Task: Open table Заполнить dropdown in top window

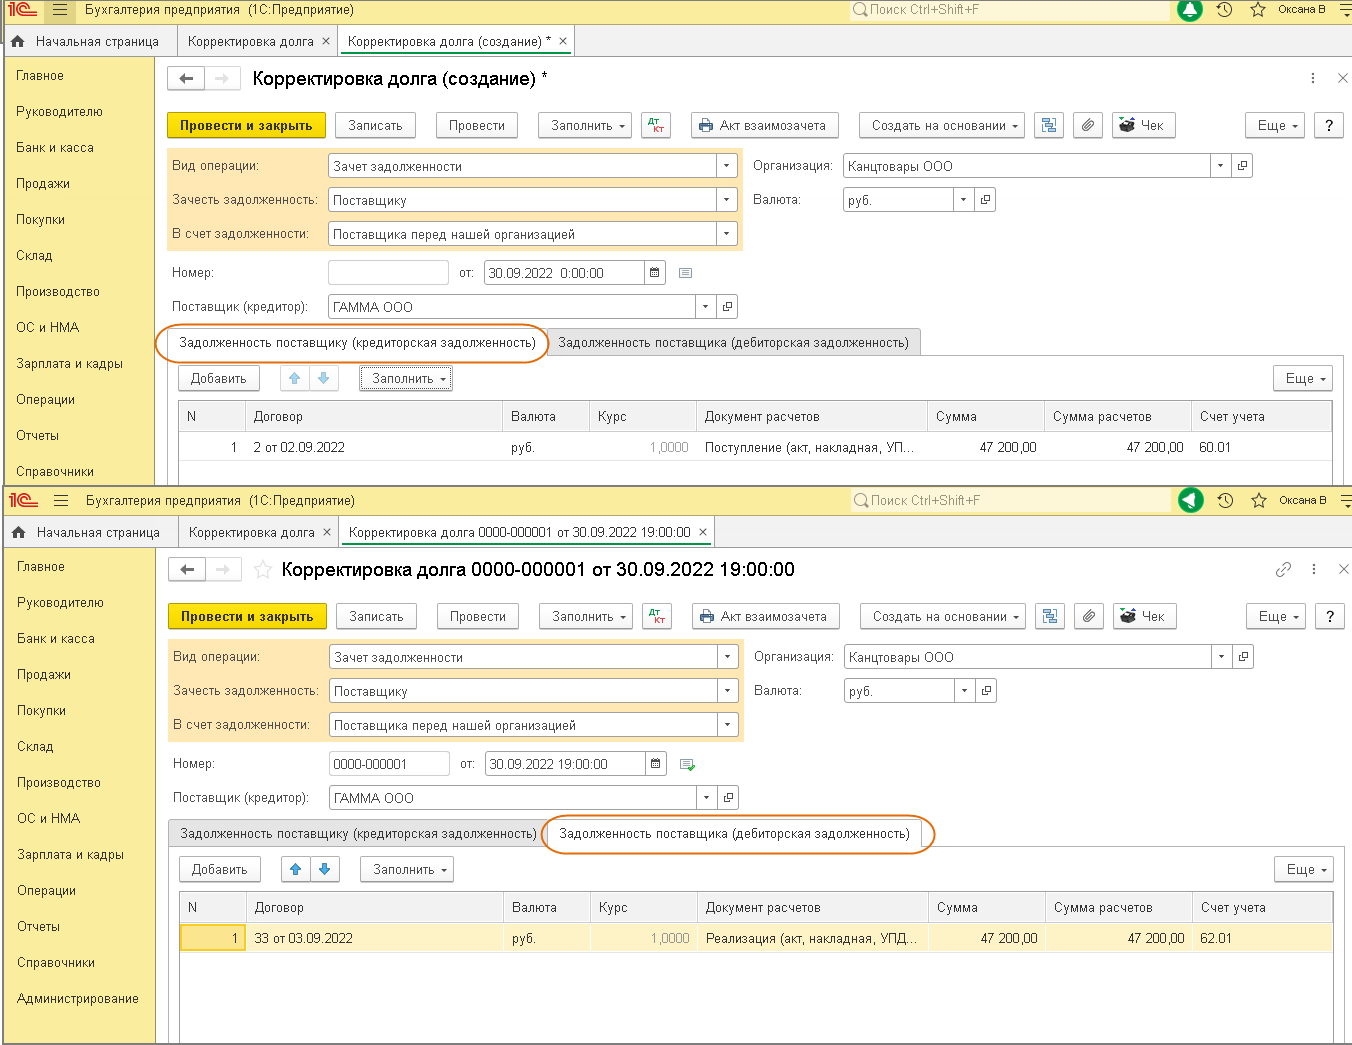Action: (406, 379)
